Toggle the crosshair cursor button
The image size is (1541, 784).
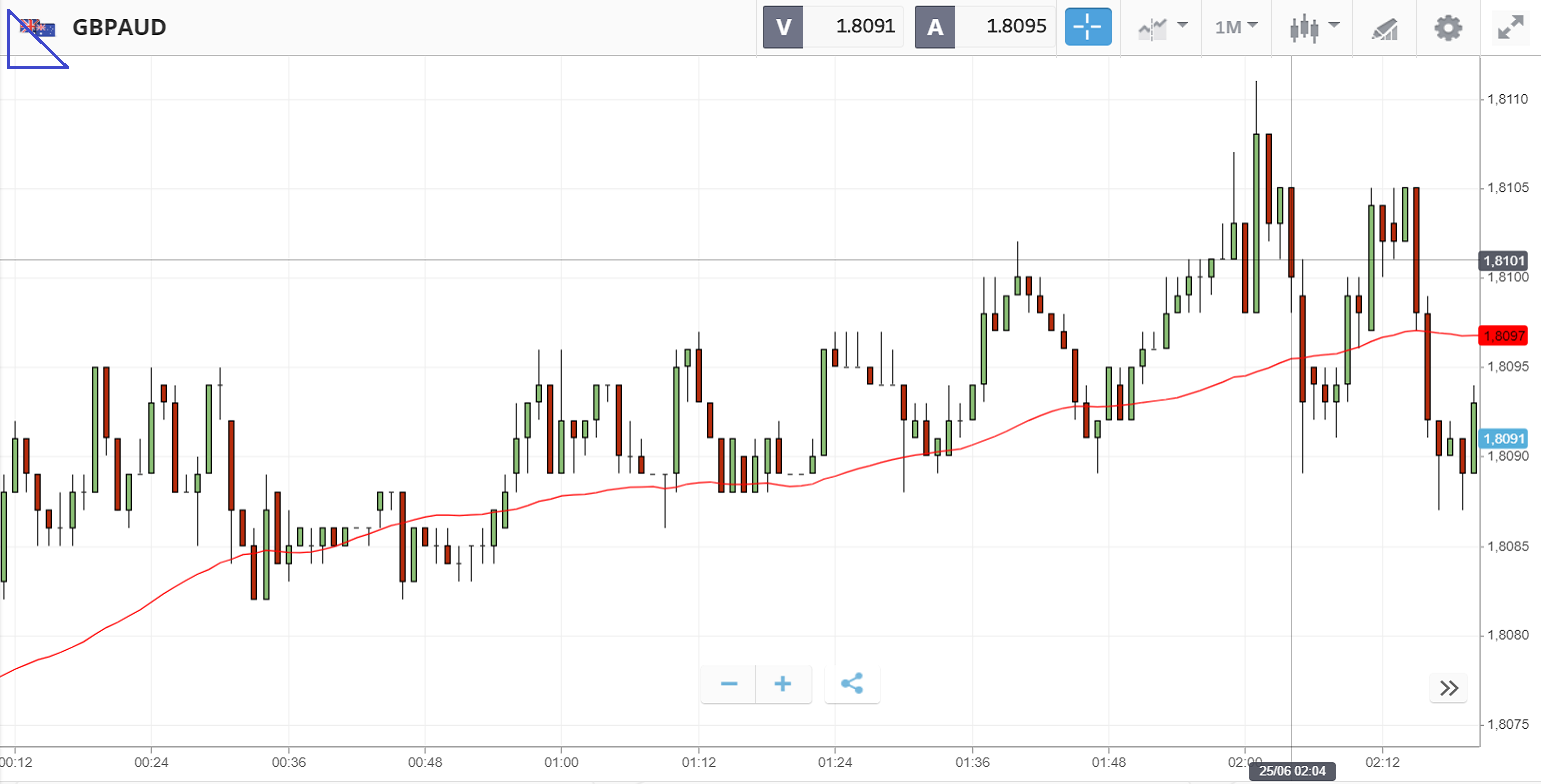(1087, 27)
